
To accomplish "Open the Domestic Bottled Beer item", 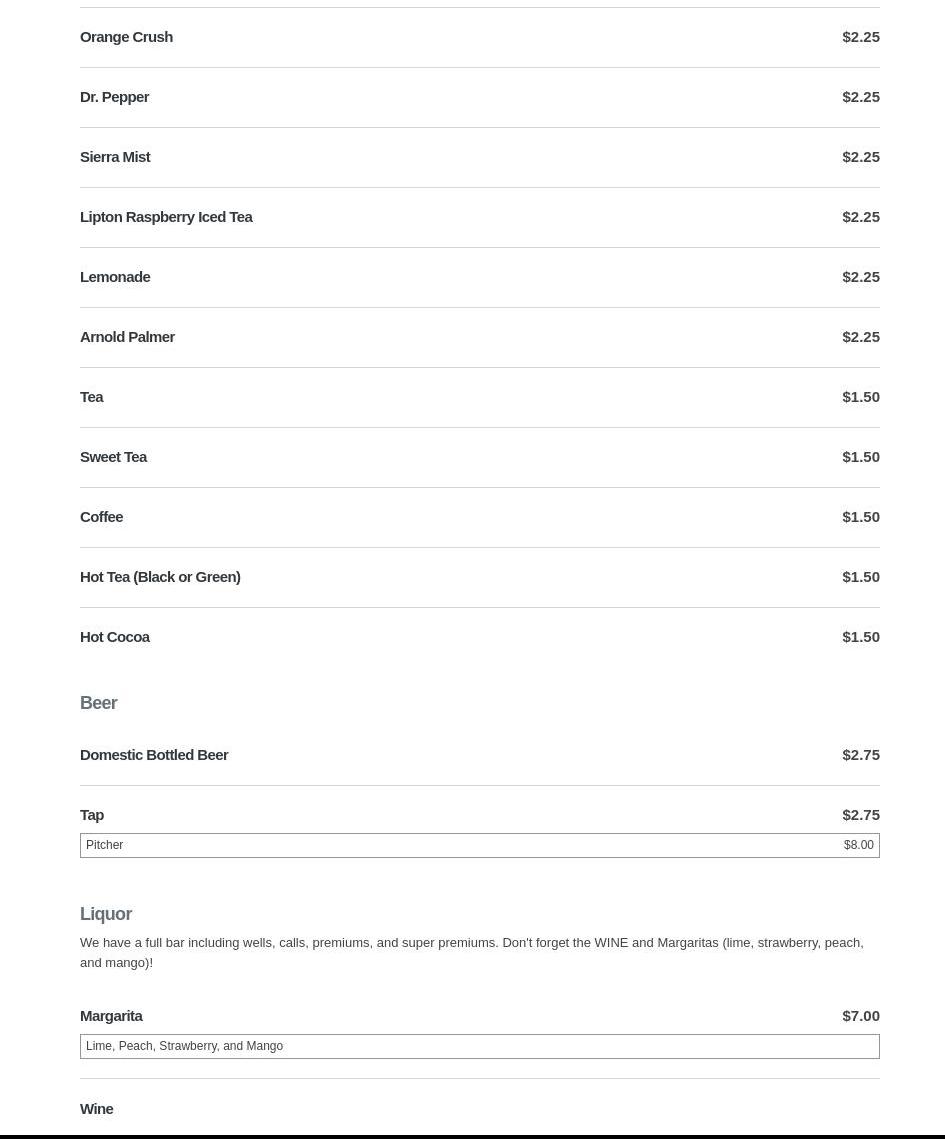I will point(154,755).
